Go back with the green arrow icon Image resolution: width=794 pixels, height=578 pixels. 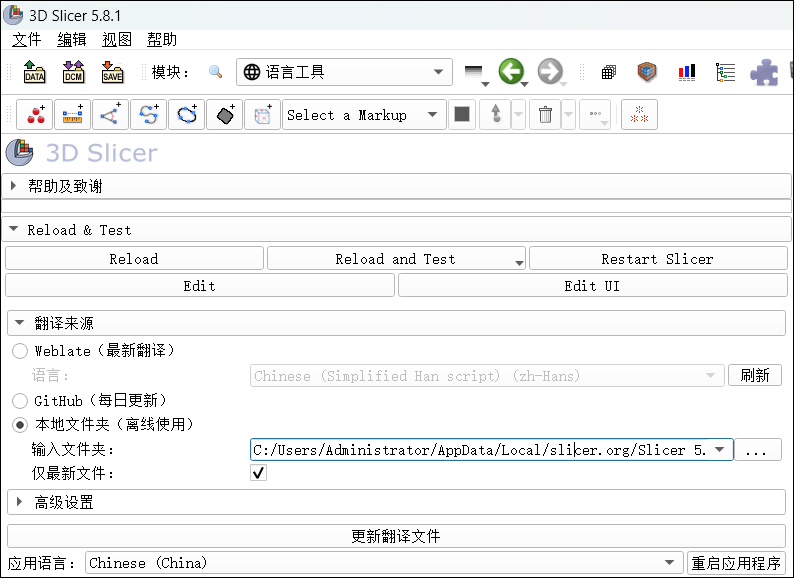[x=511, y=72]
